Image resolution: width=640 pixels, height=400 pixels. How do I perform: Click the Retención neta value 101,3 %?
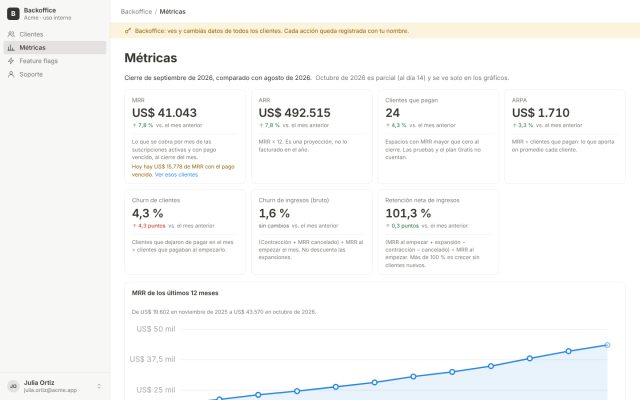tap(408, 213)
